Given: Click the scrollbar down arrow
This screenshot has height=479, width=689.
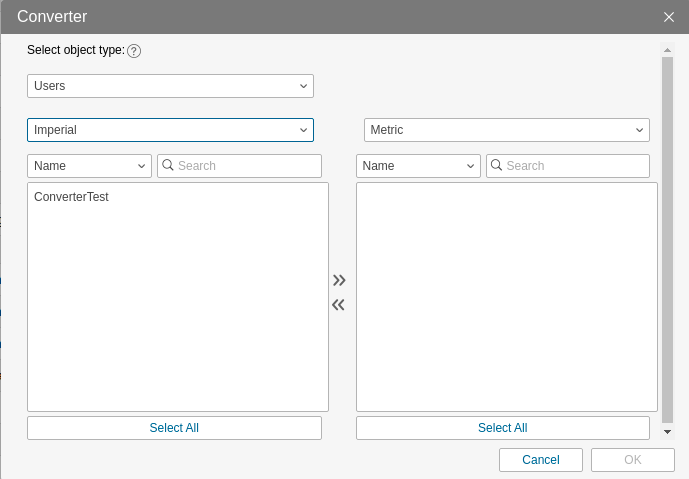Looking at the screenshot, I should (668, 432).
